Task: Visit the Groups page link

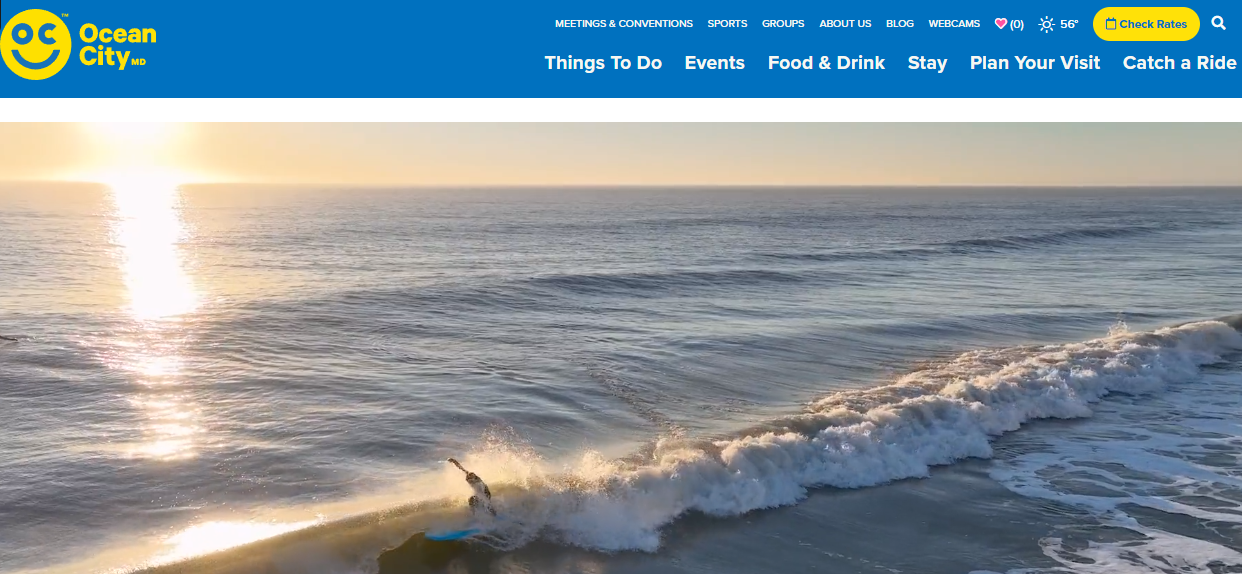Action: point(783,24)
